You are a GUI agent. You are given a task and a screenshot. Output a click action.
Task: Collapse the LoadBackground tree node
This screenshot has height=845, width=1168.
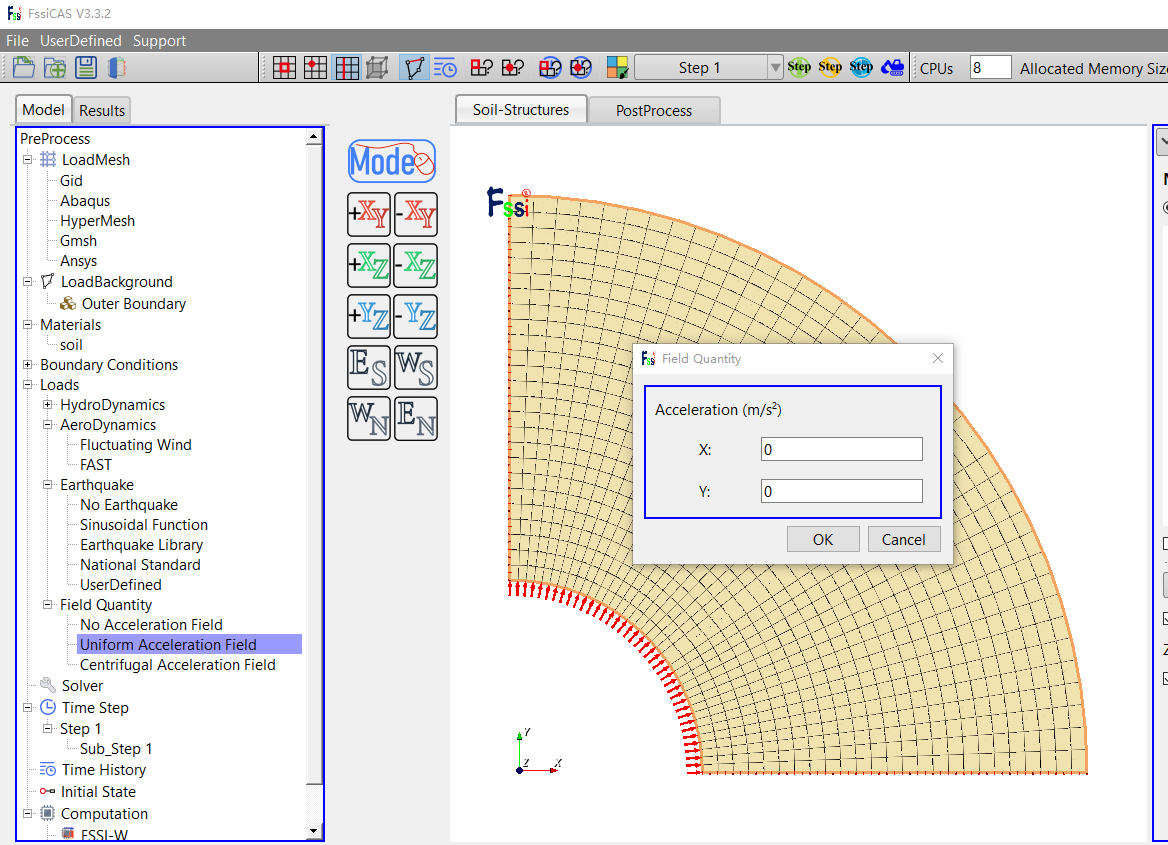(x=28, y=282)
